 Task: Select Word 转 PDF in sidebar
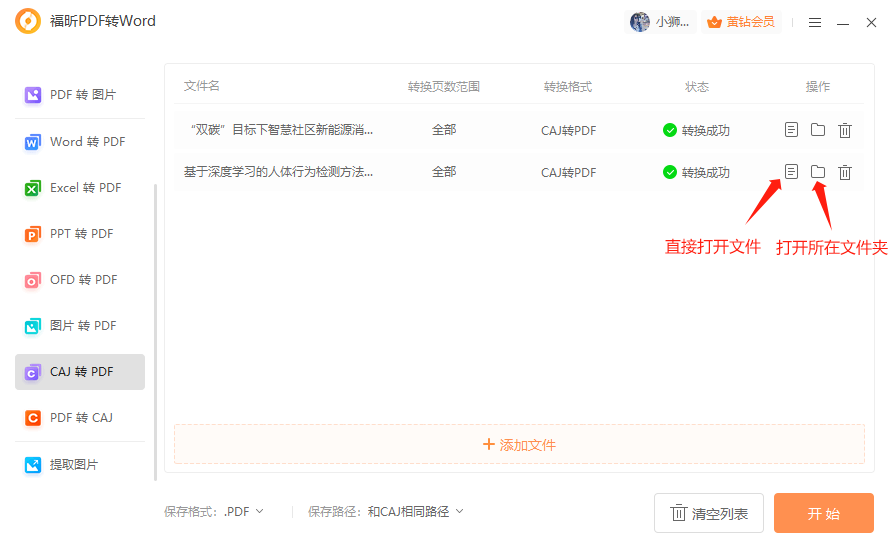point(80,142)
